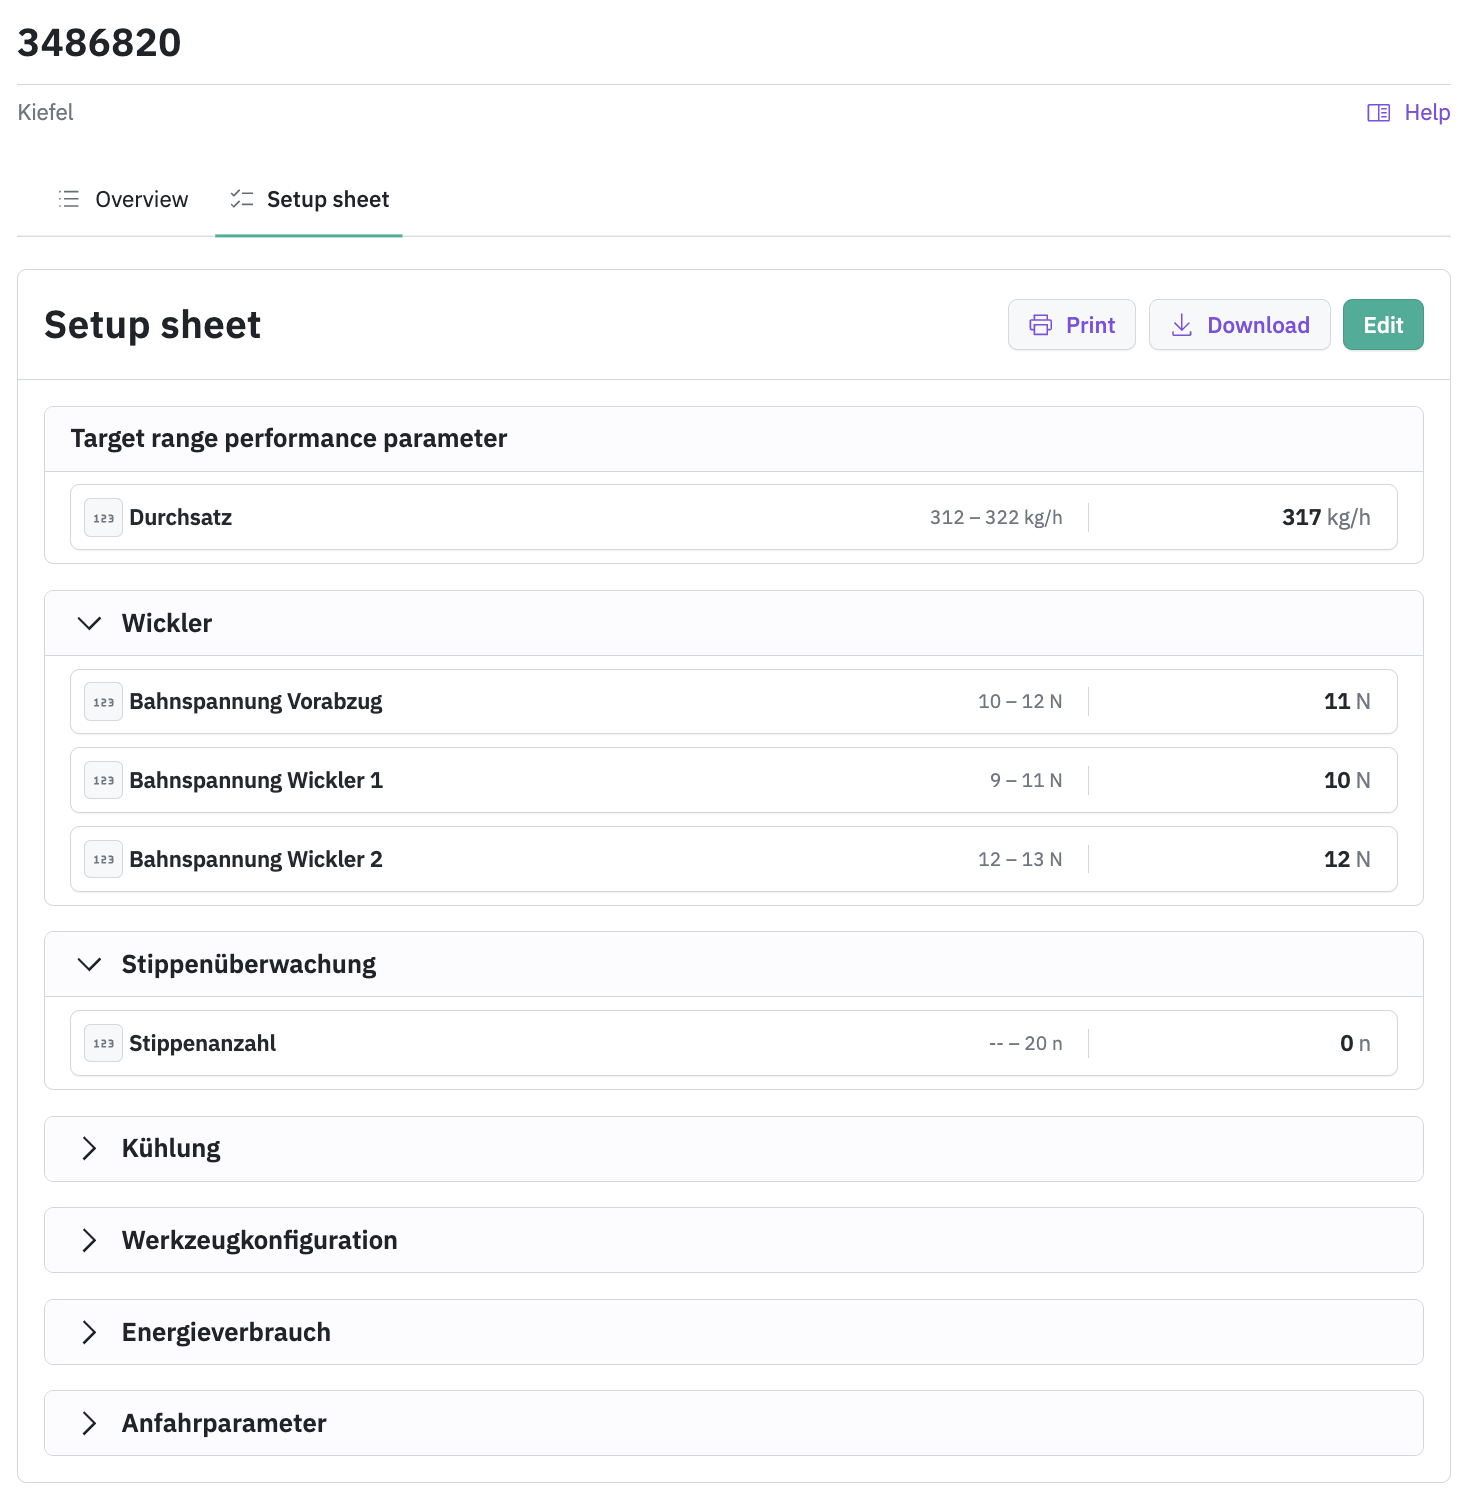Open the Help link

[x=1426, y=113]
